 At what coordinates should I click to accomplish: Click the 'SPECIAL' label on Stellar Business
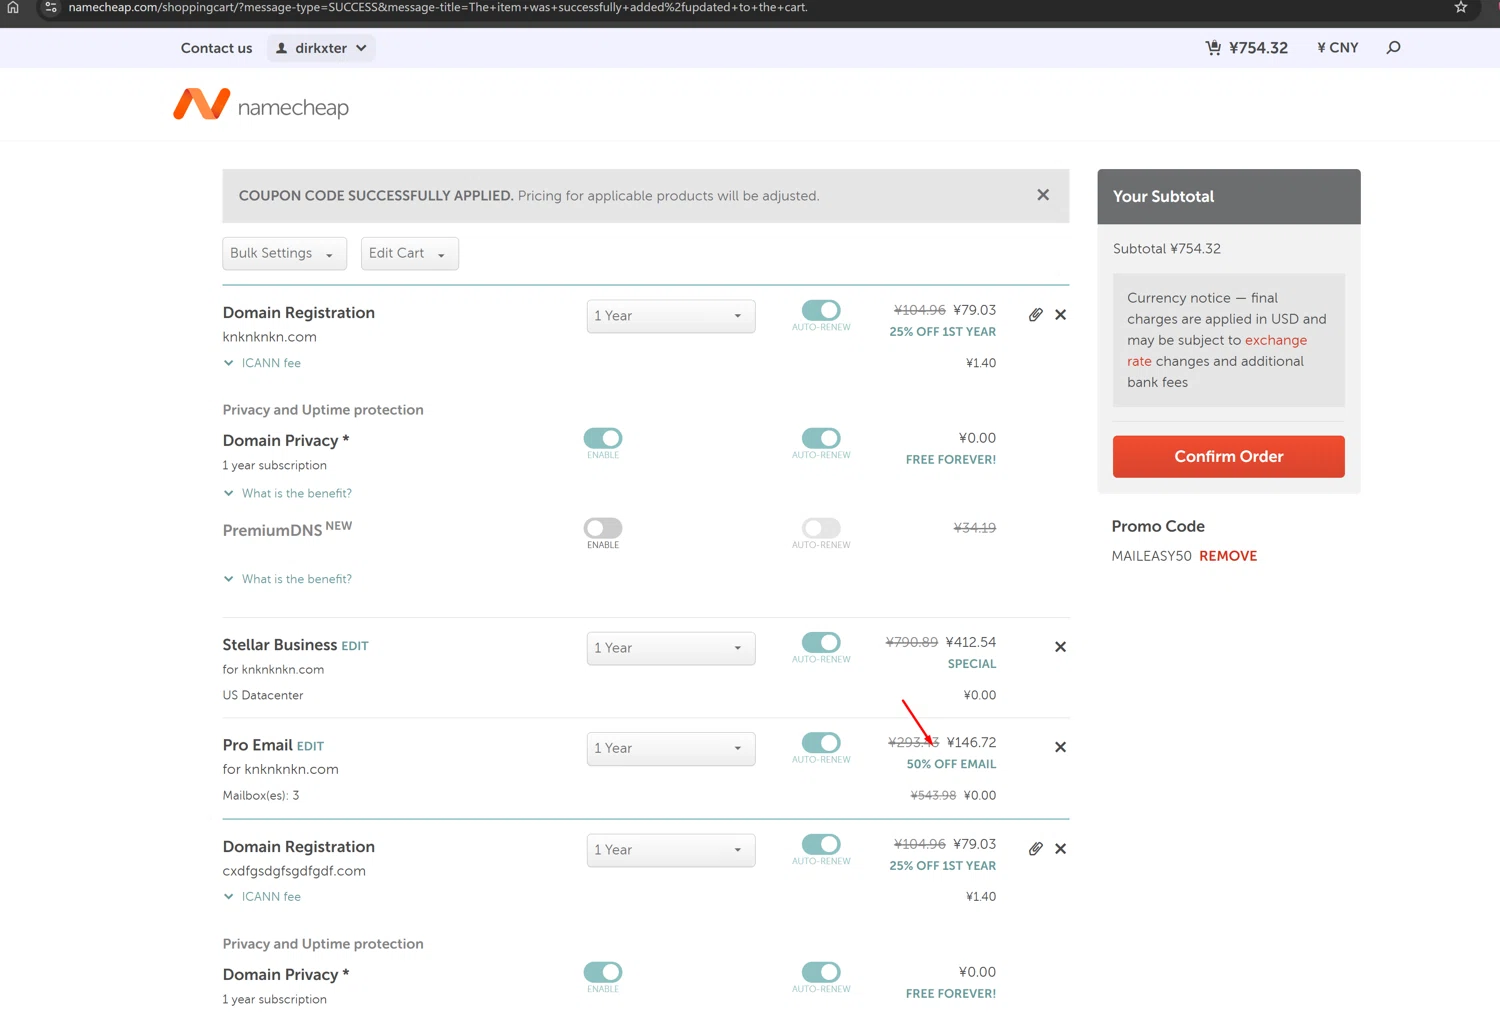click(972, 664)
